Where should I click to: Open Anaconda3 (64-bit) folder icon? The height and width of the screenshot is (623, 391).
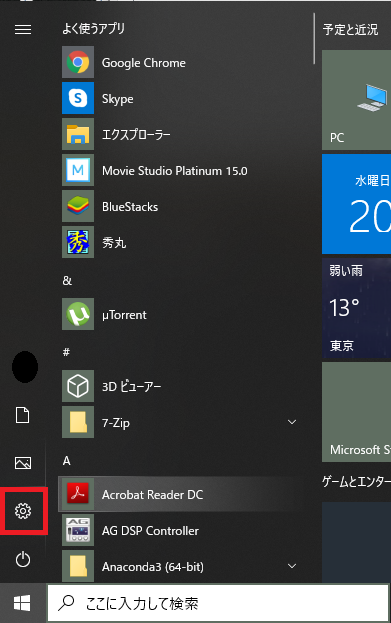(x=78, y=566)
